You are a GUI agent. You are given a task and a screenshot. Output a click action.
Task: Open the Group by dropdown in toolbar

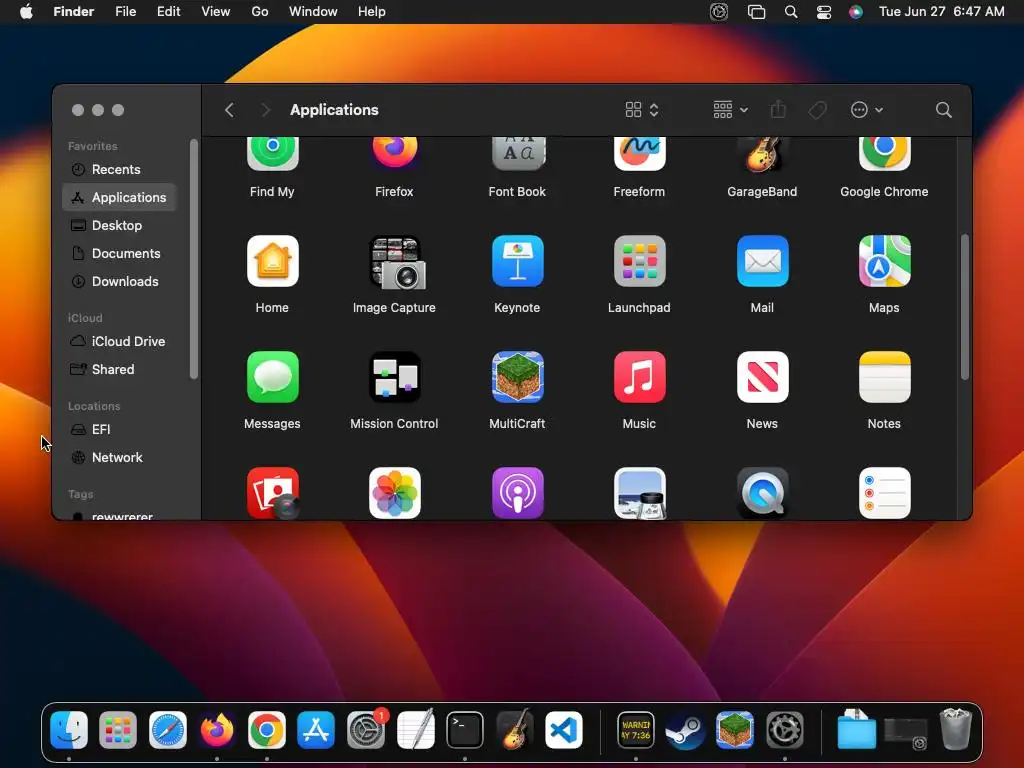pos(730,110)
